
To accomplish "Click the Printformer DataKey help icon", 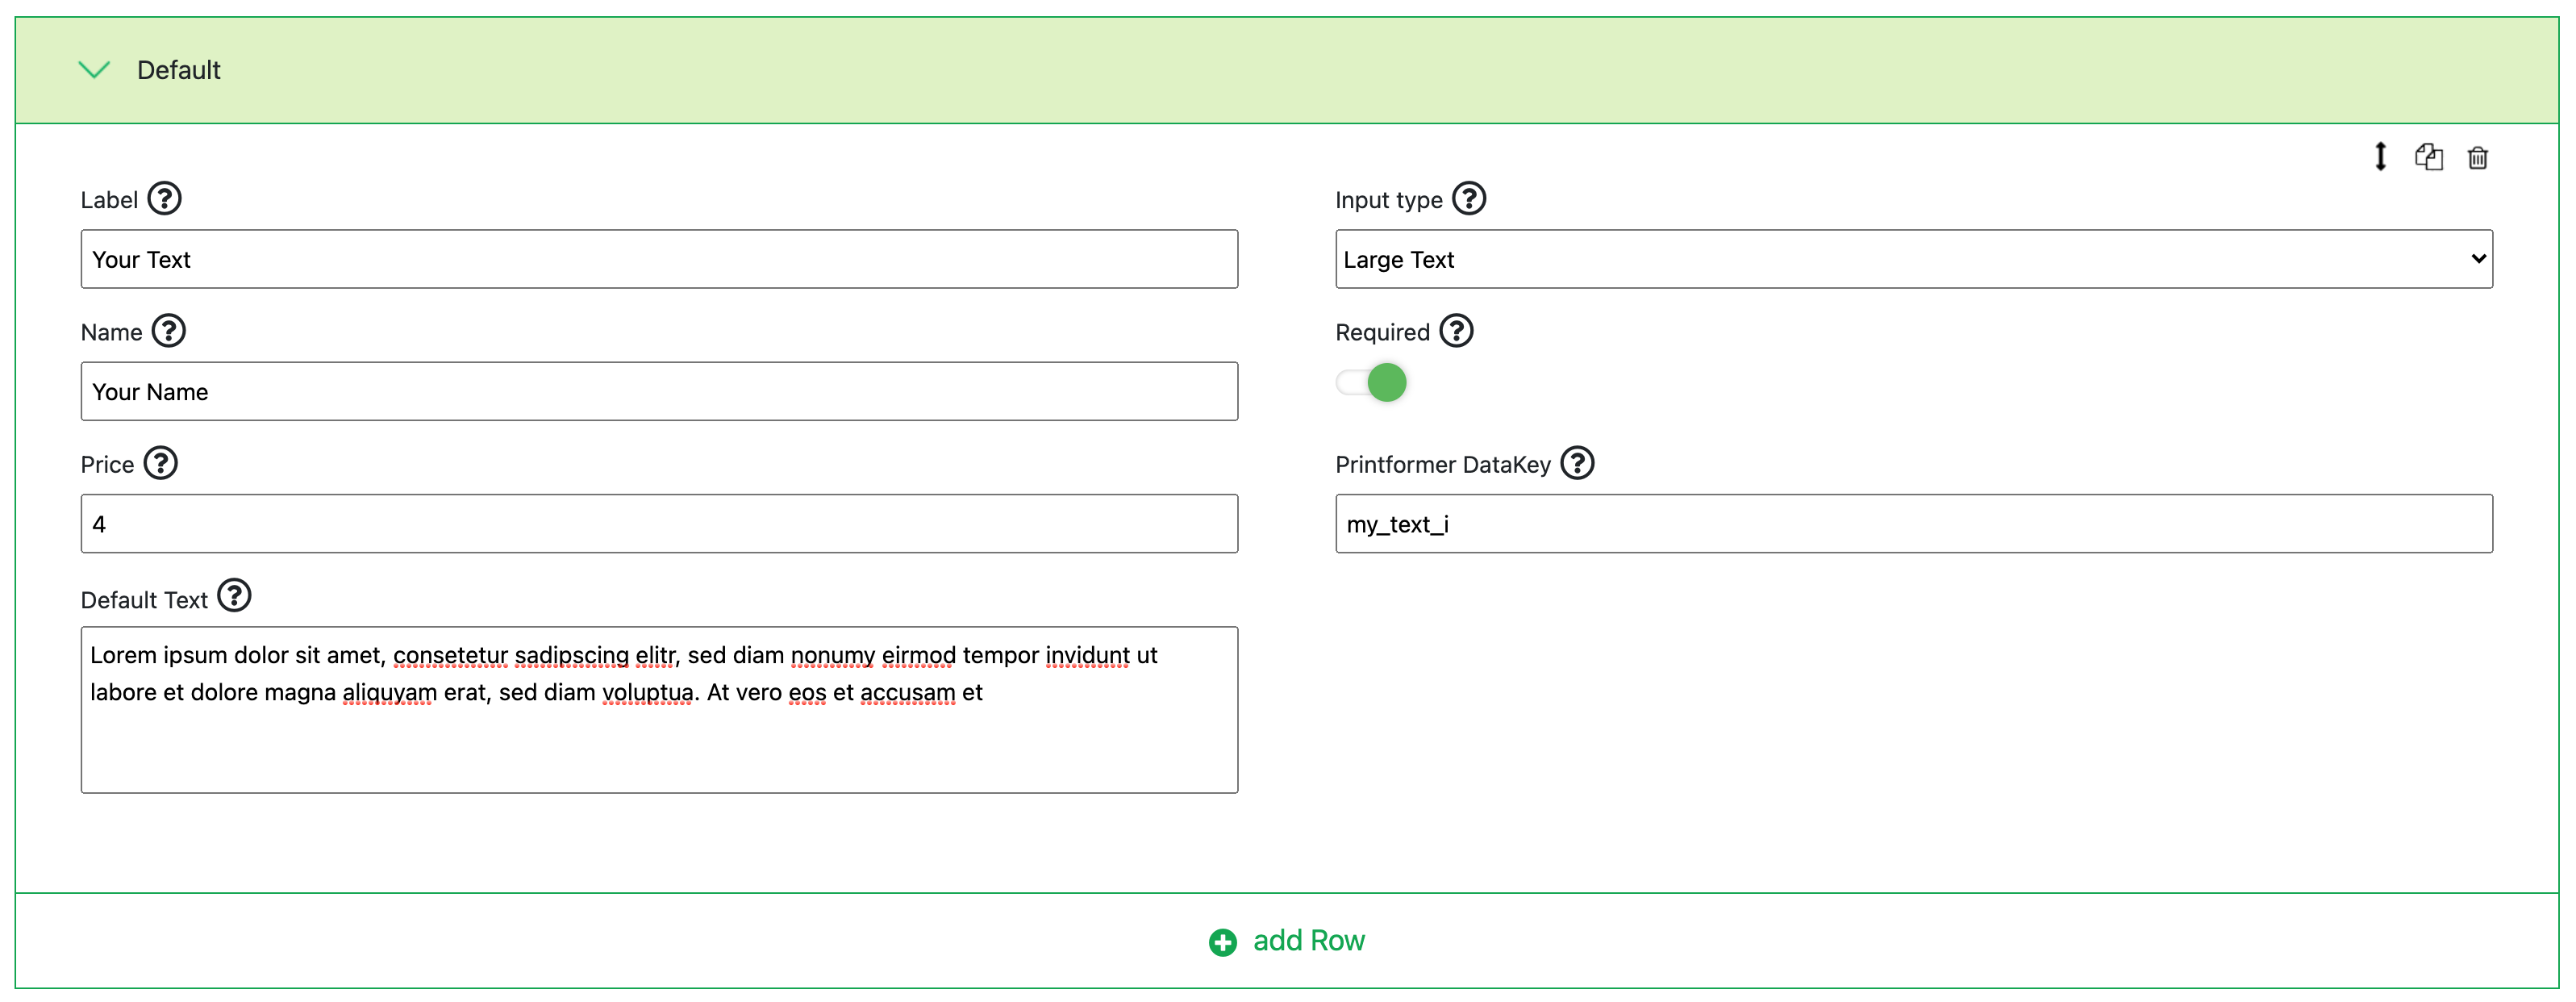I will click(x=1577, y=463).
